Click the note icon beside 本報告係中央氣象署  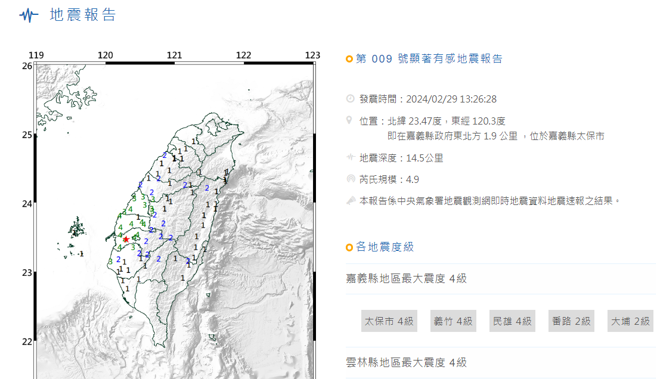pos(351,200)
